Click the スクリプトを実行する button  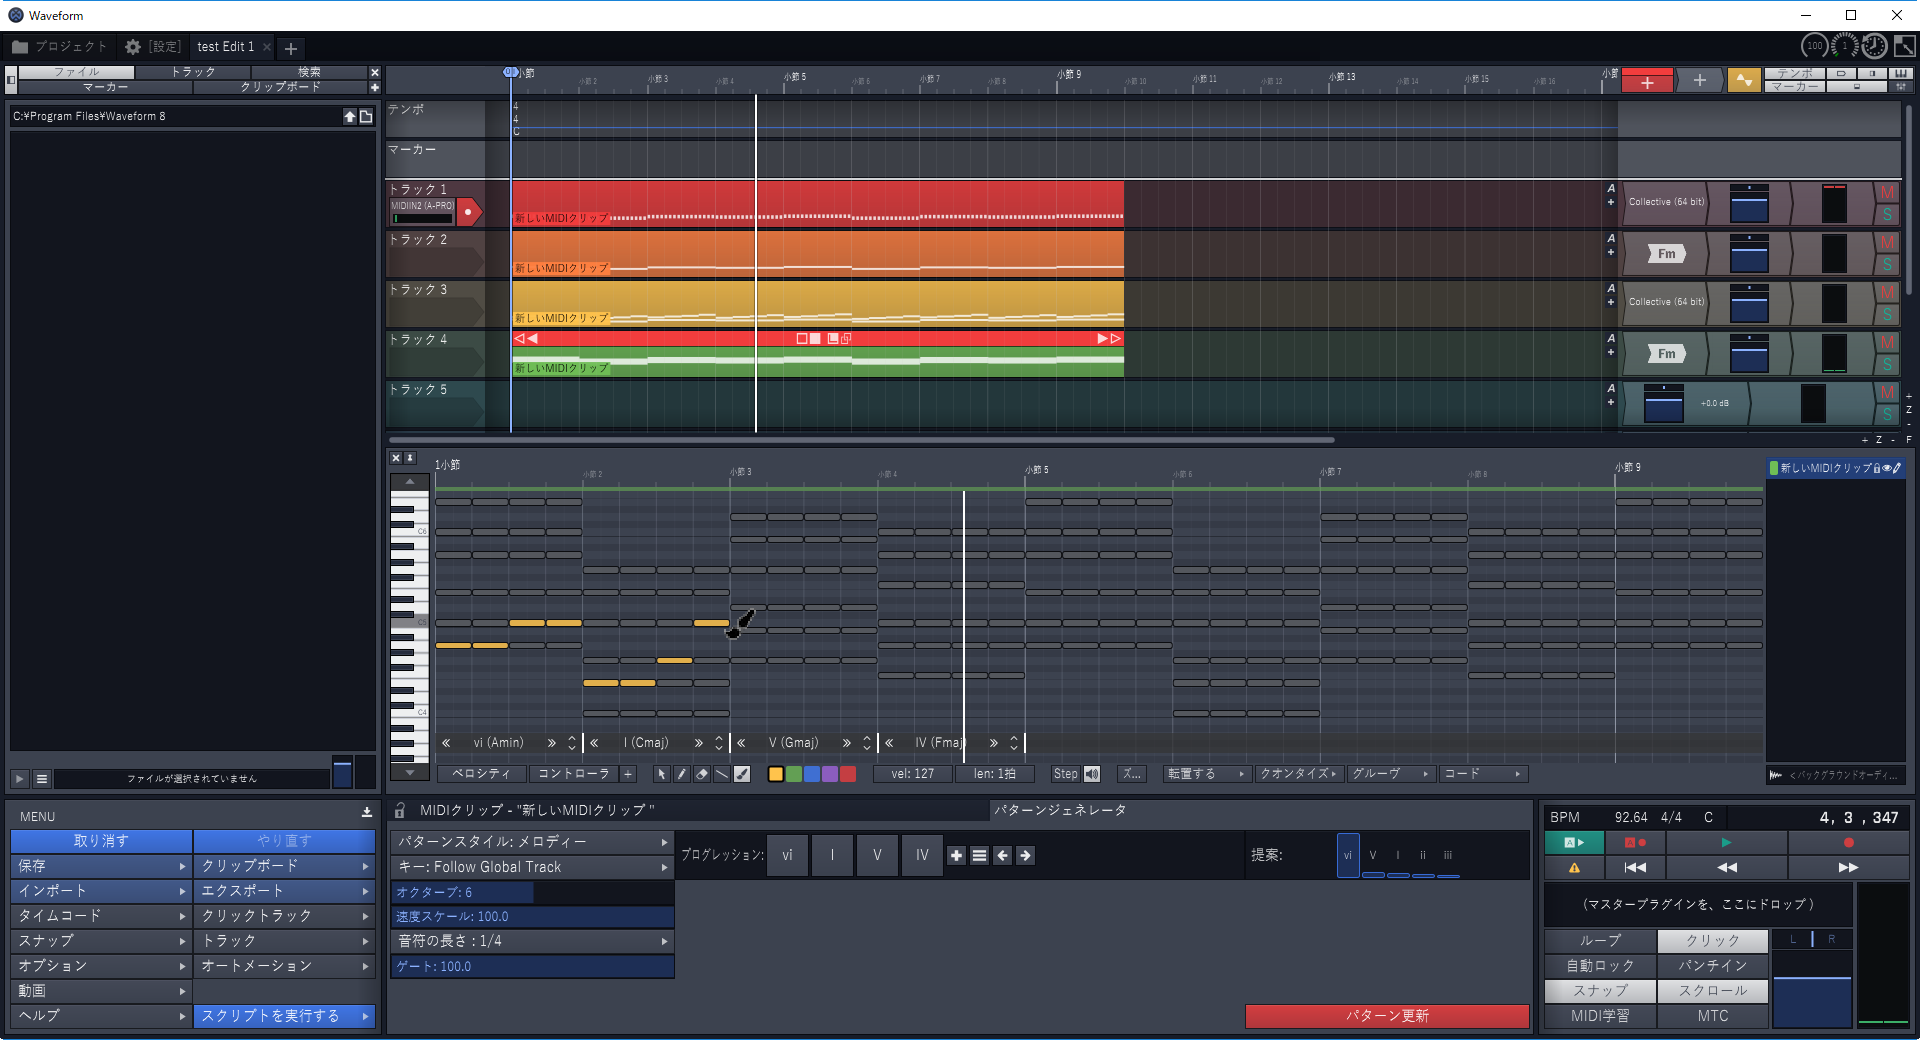click(285, 1016)
